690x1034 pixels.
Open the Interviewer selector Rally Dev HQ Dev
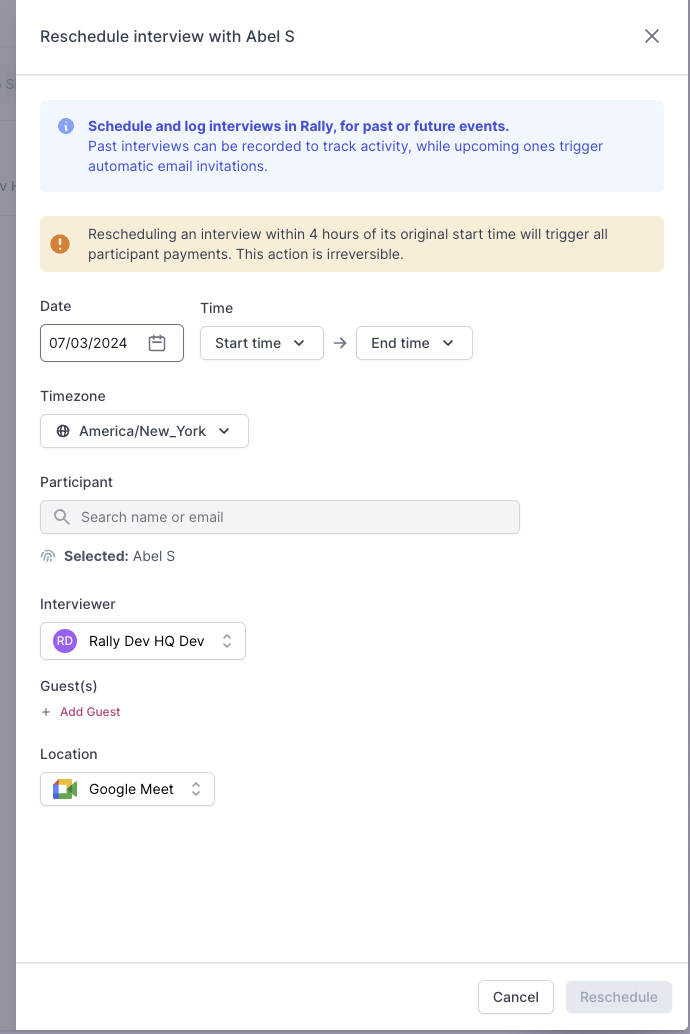(x=143, y=641)
